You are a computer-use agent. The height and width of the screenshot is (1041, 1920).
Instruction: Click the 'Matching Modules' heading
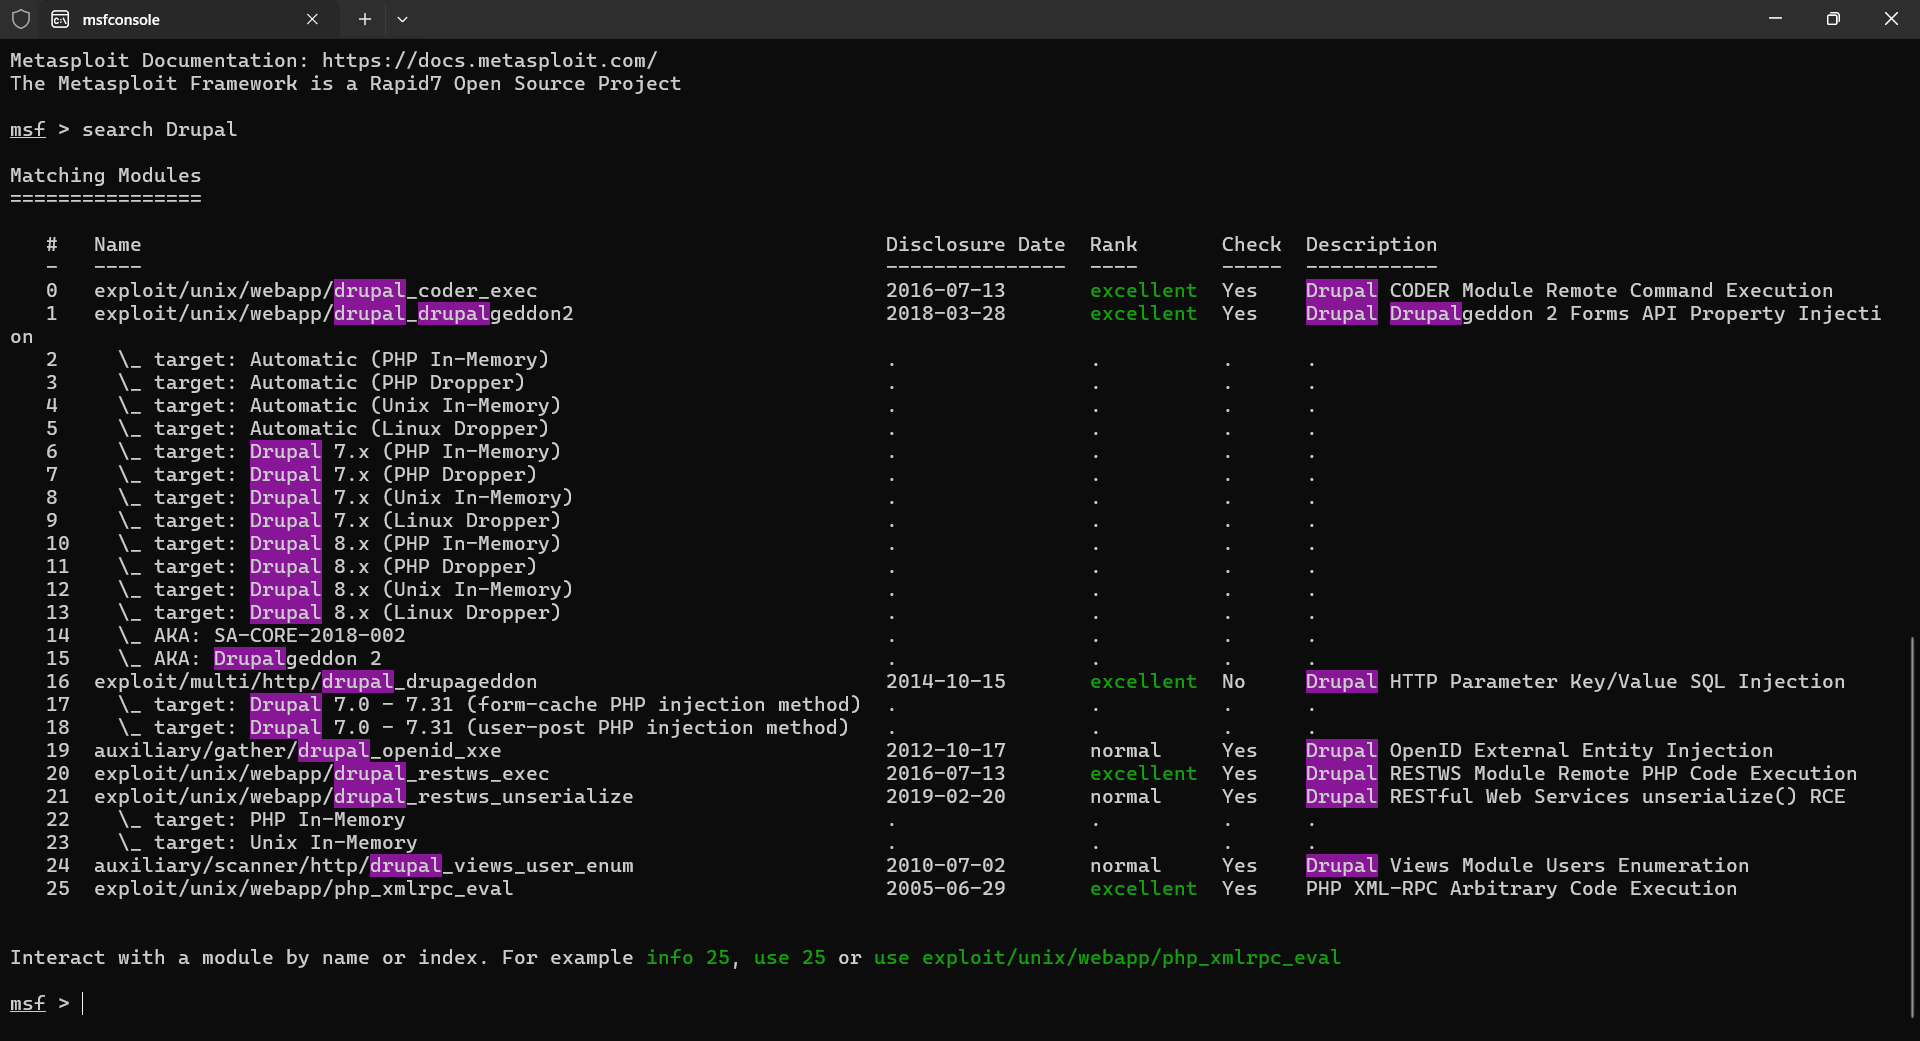tap(106, 176)
